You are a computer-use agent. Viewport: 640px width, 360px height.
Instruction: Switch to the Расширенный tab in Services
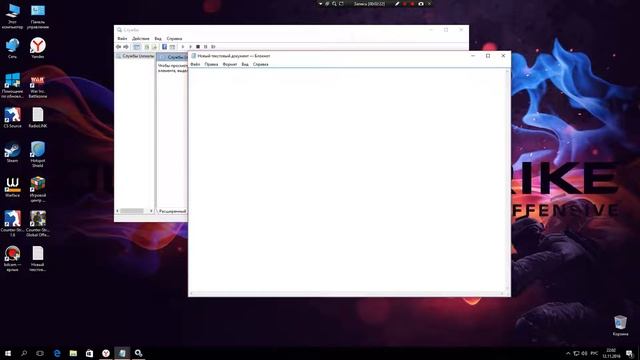[x=172, y=211]
